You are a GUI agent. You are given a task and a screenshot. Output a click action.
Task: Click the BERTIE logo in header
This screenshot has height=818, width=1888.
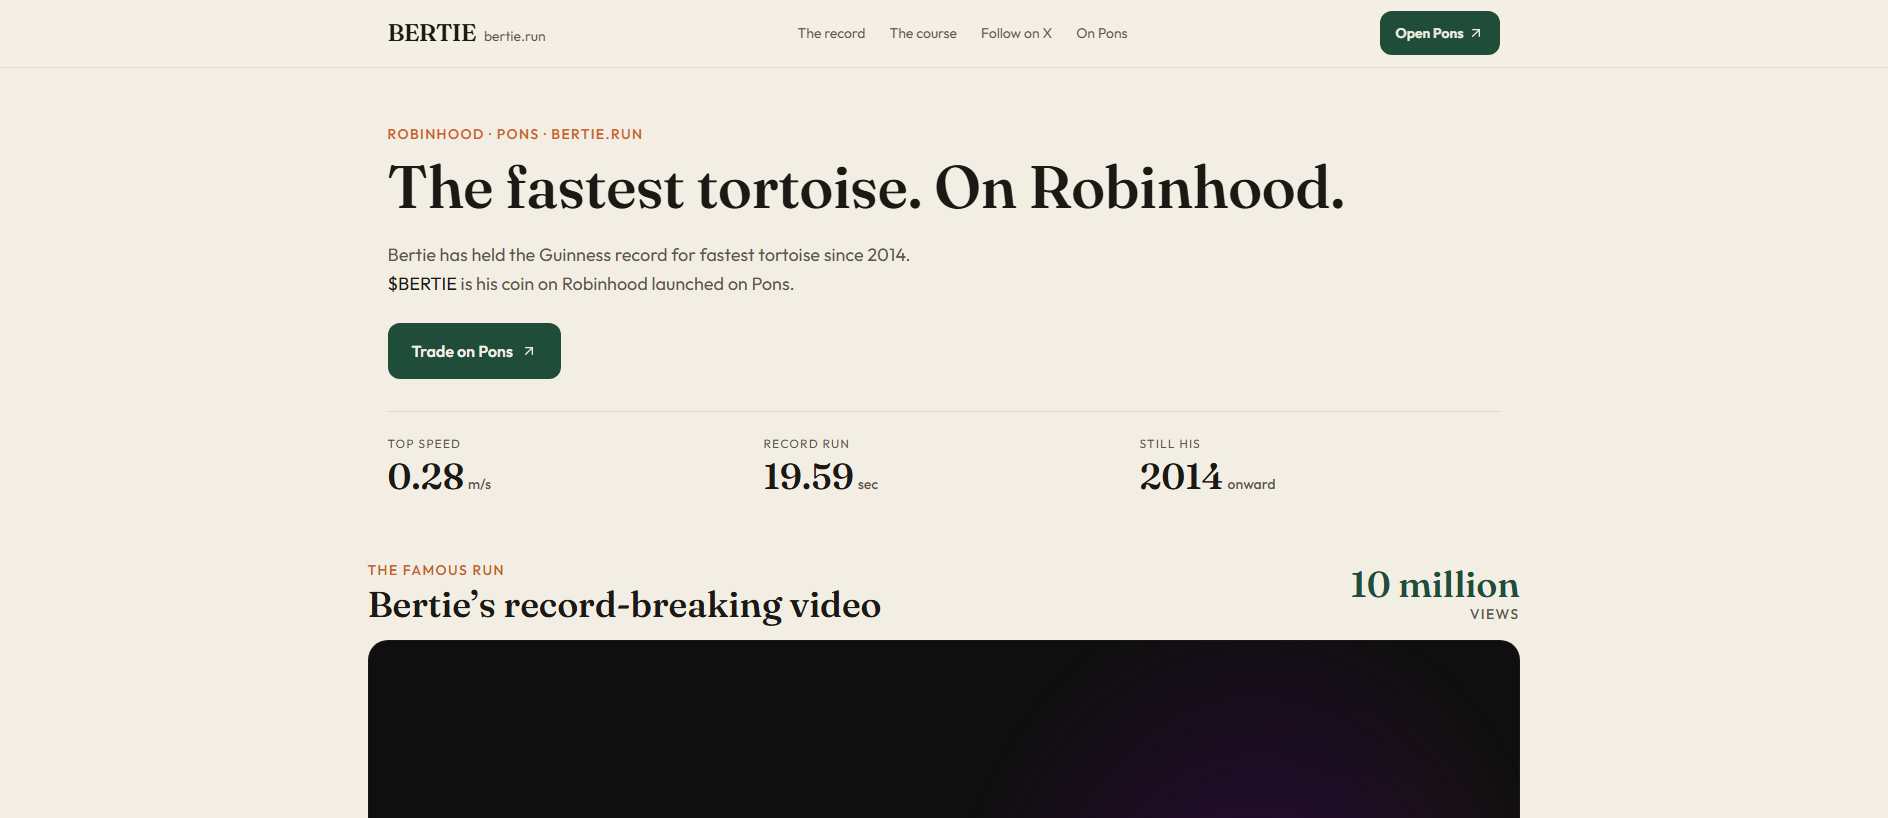coord(432,33)
